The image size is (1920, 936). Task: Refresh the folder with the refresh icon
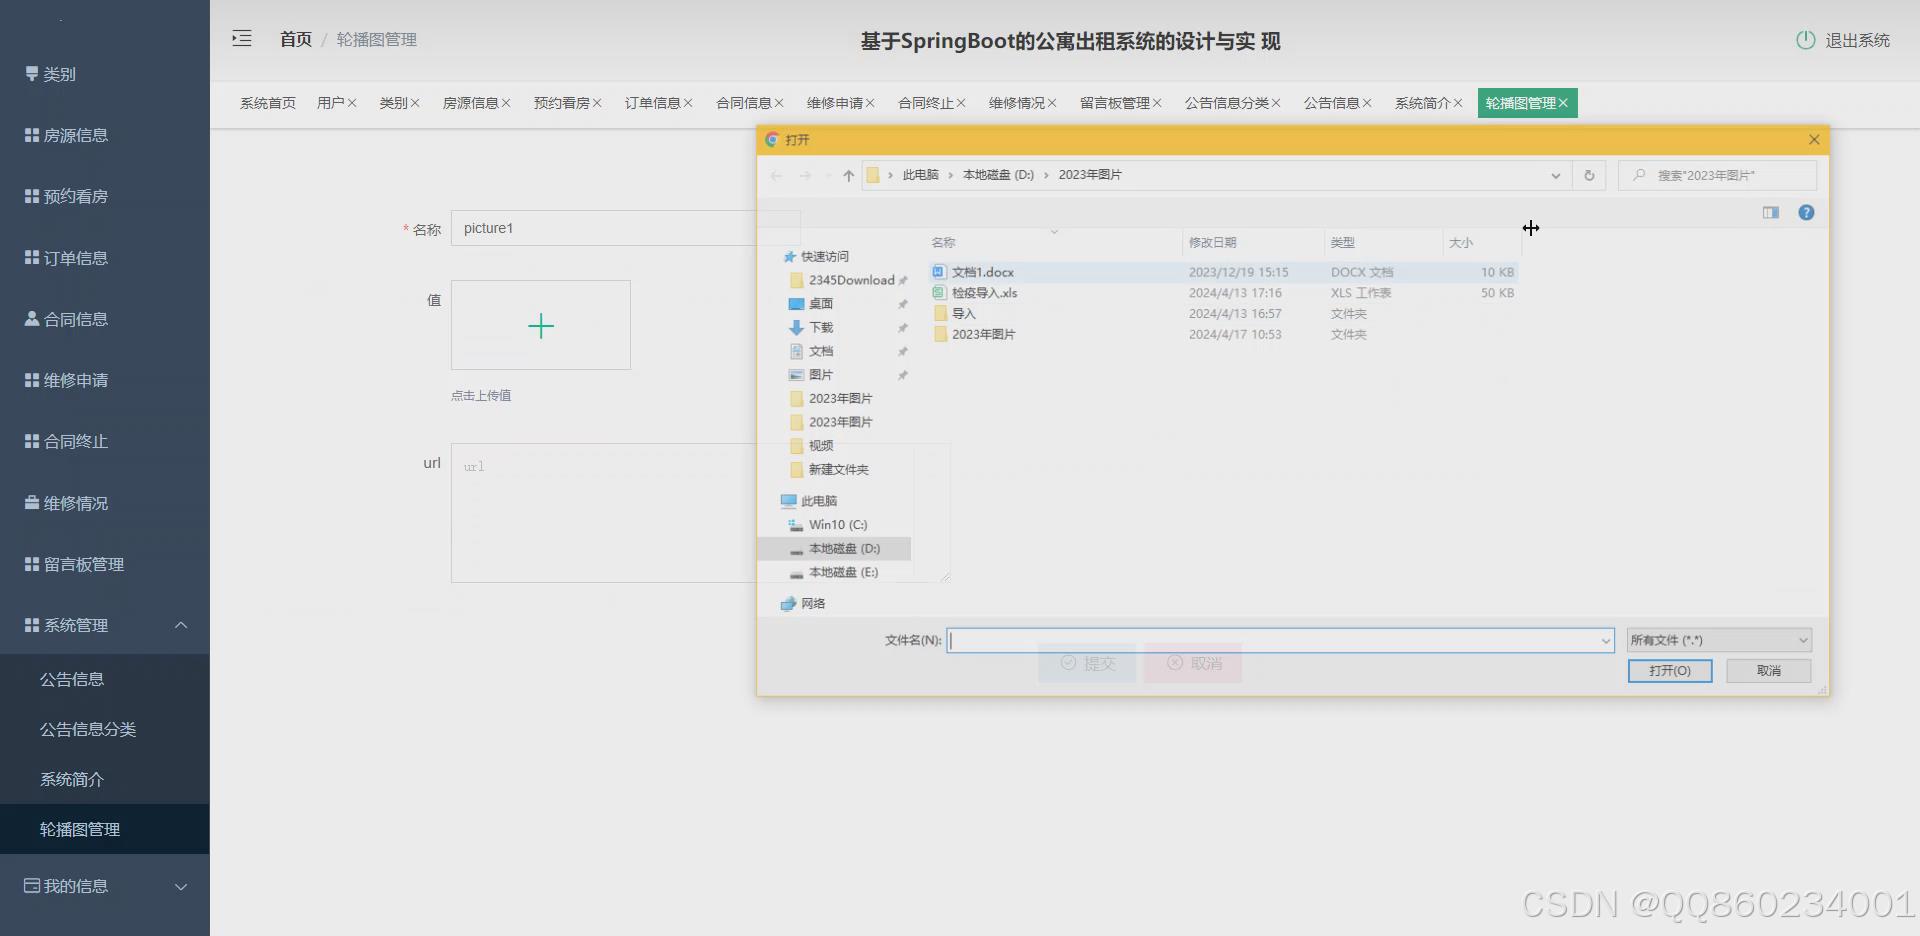coord(1589,175)
